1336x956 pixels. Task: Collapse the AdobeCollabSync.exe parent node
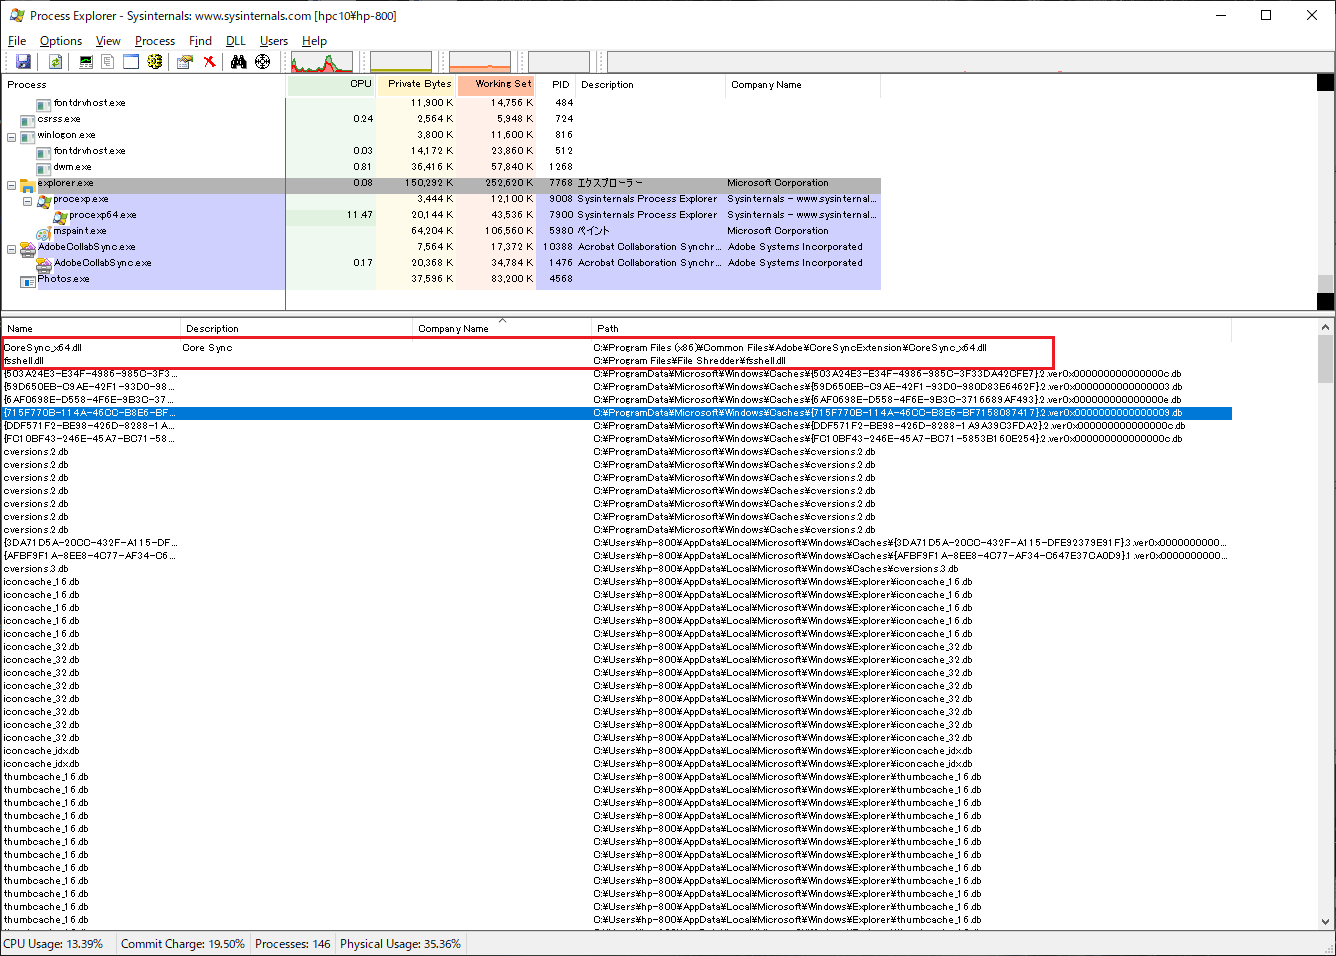pos(11,248)
